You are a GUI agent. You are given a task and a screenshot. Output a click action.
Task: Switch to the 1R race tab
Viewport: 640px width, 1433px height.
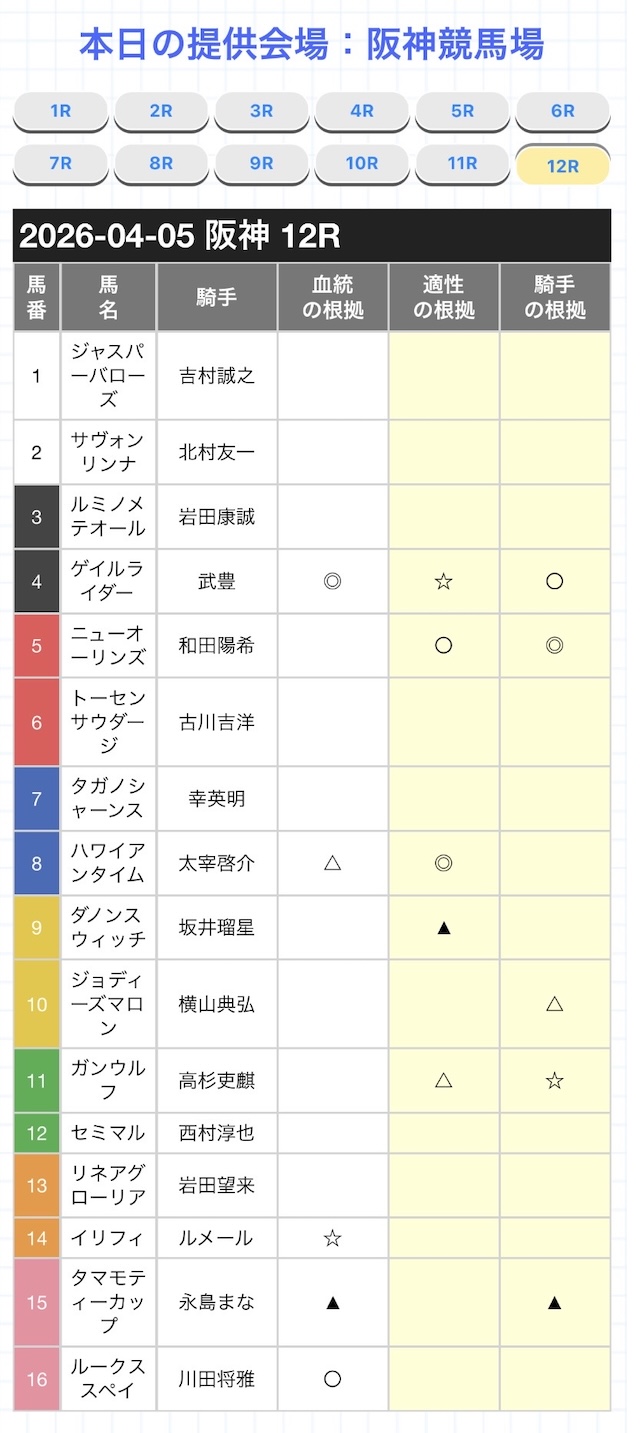click(60, 111)
